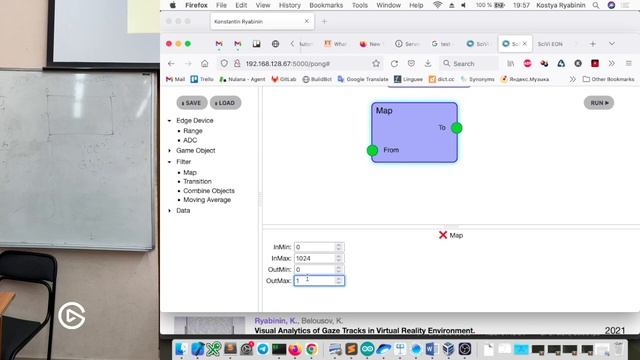Open the File menu in menu bar

221,5
